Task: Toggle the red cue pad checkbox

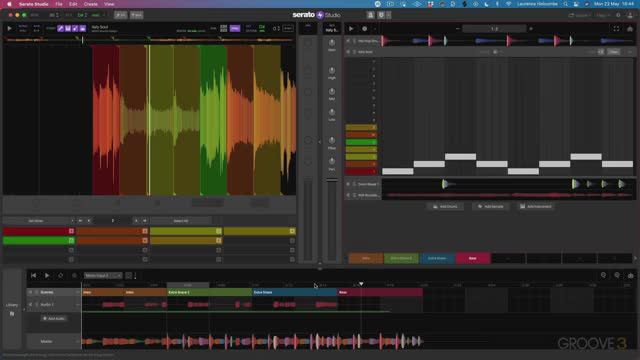Action: coord(71,231)
